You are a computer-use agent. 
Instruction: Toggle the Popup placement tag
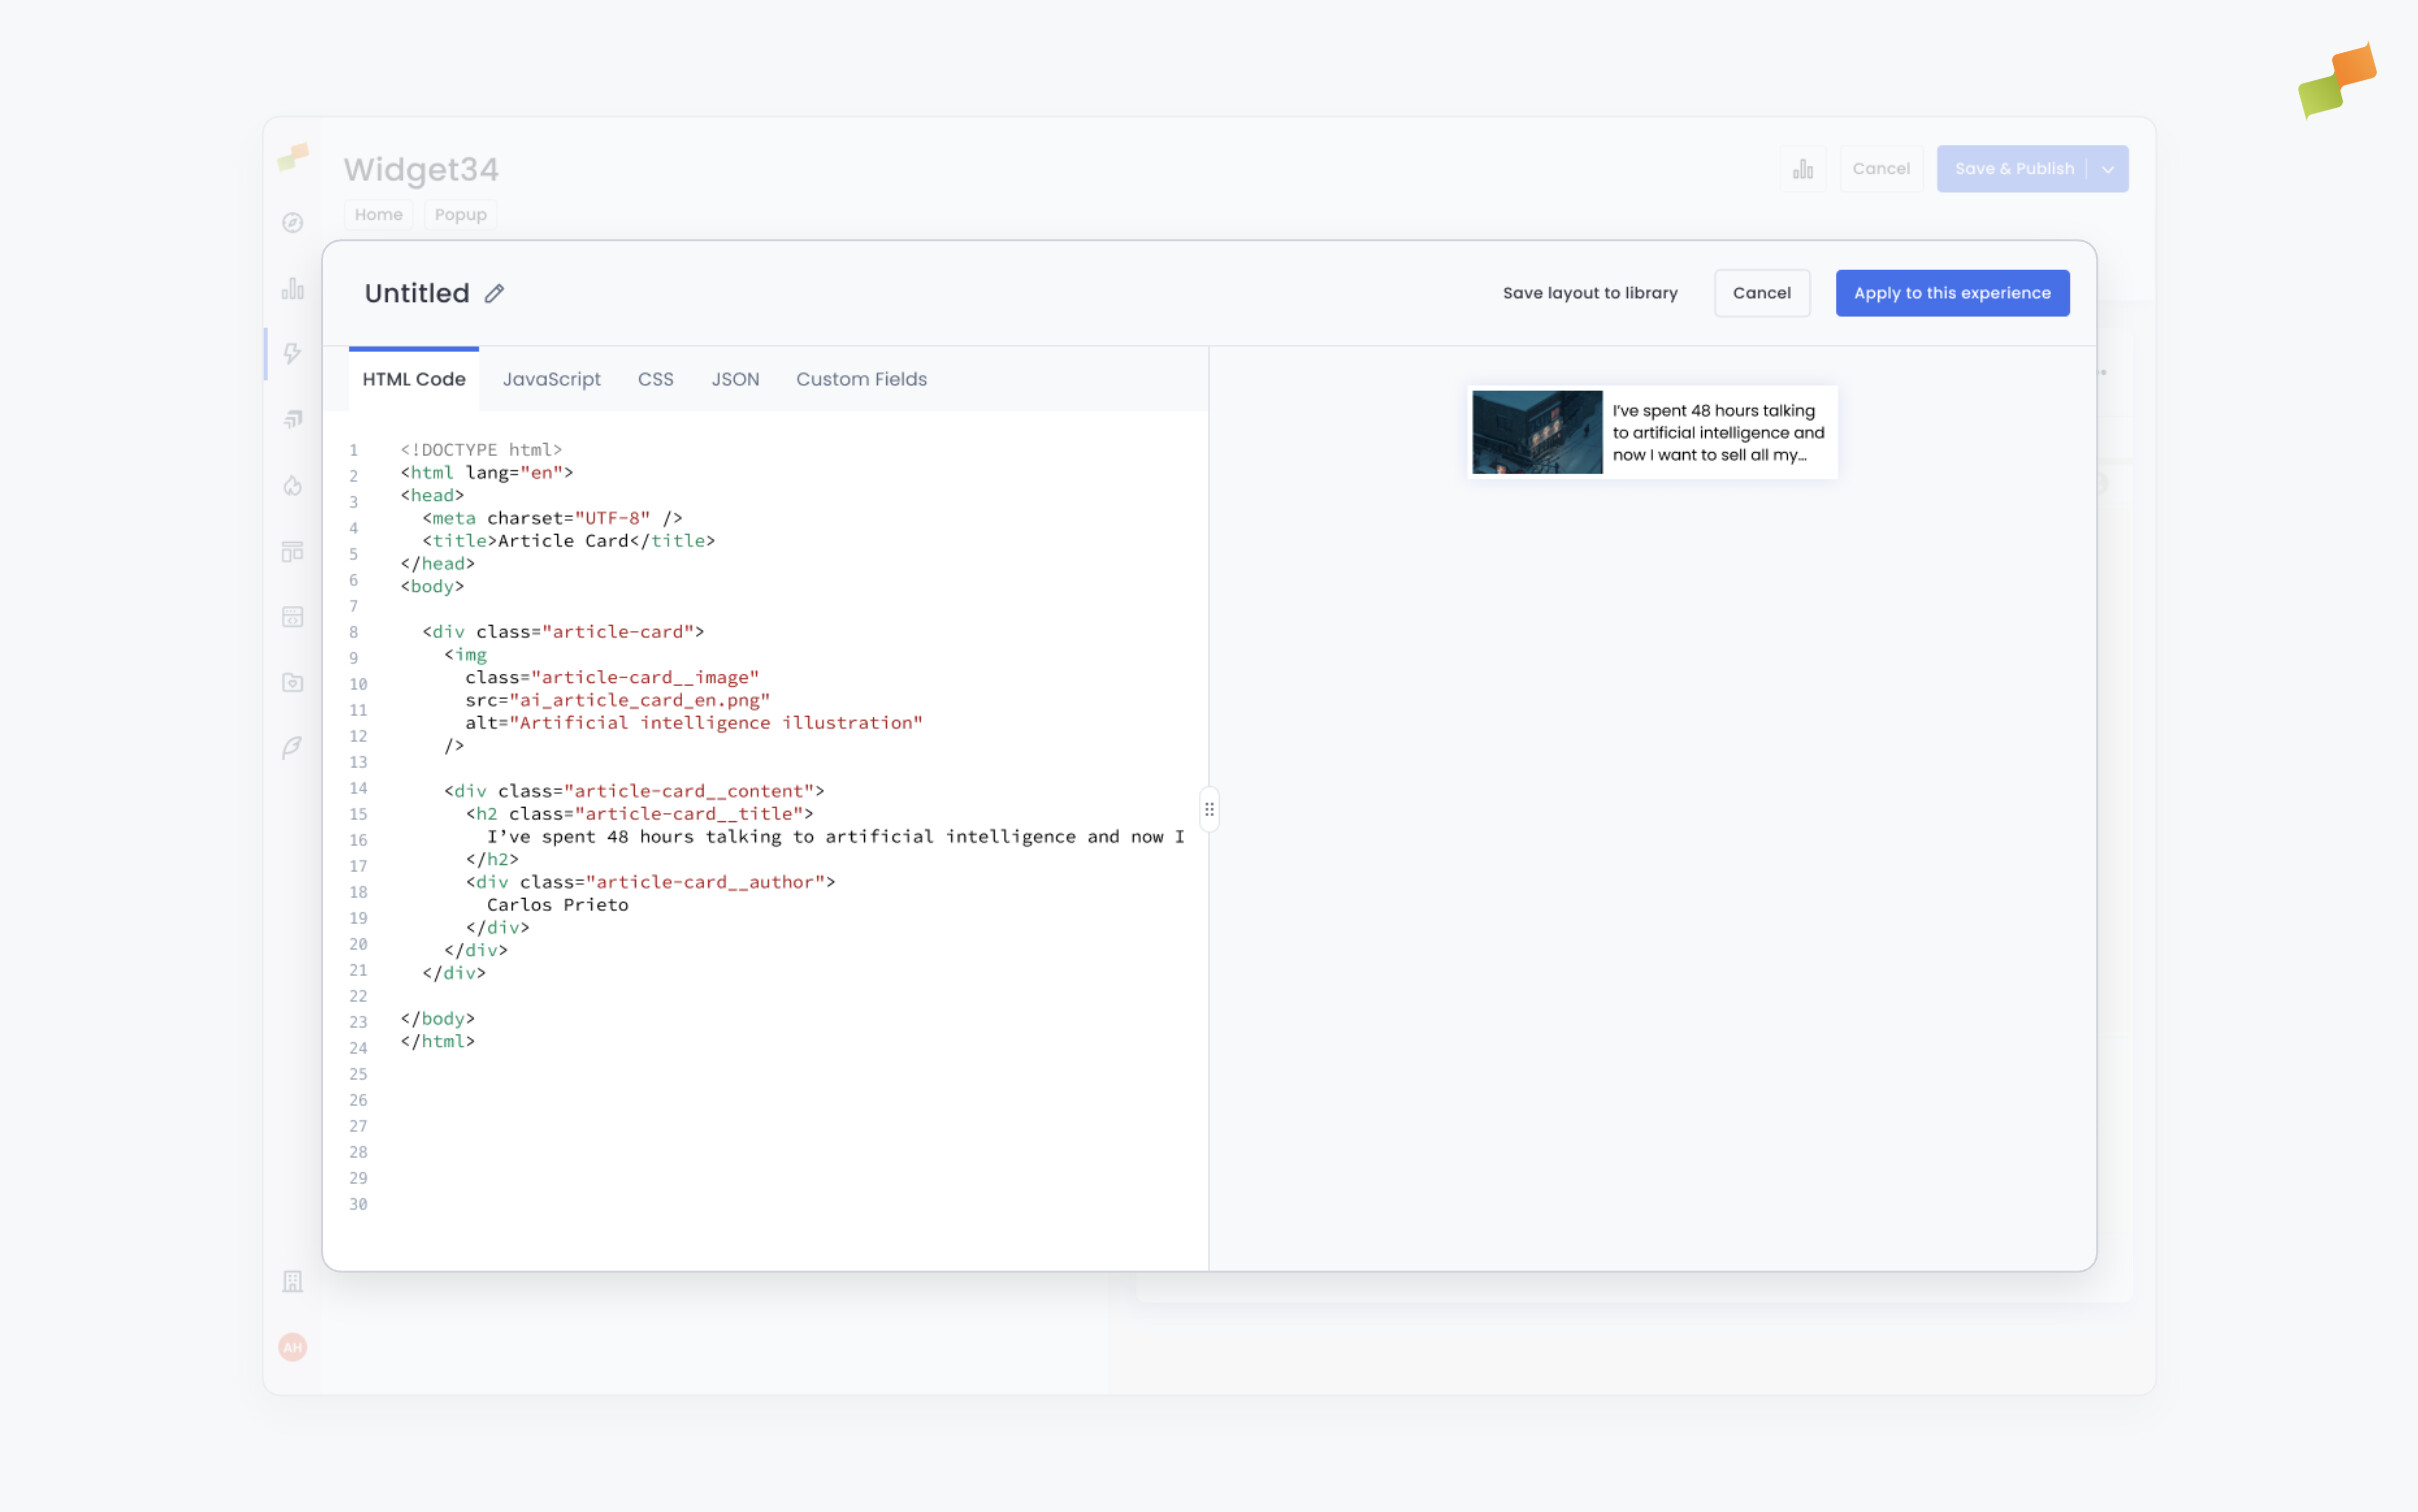(x=460, y=214)
